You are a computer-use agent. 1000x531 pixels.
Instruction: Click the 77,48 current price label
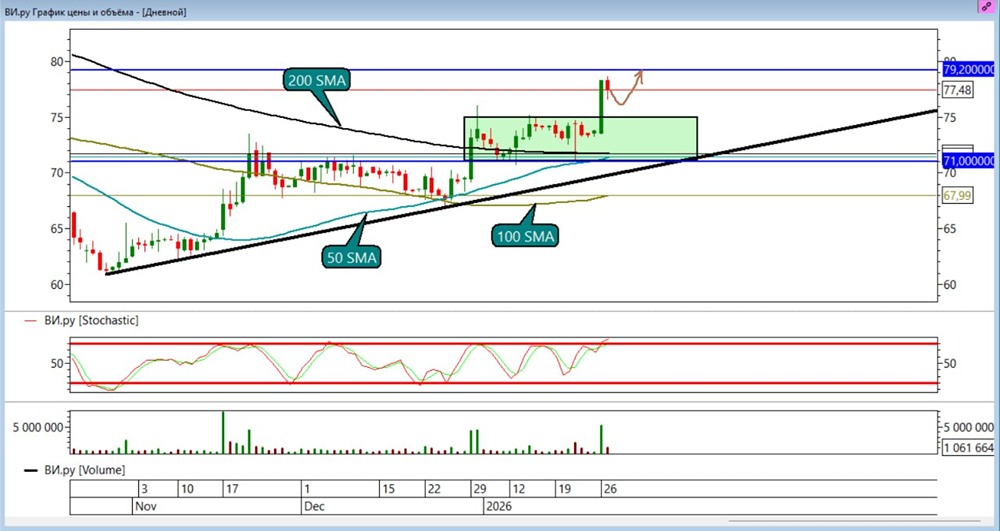[x=957, y=91]
